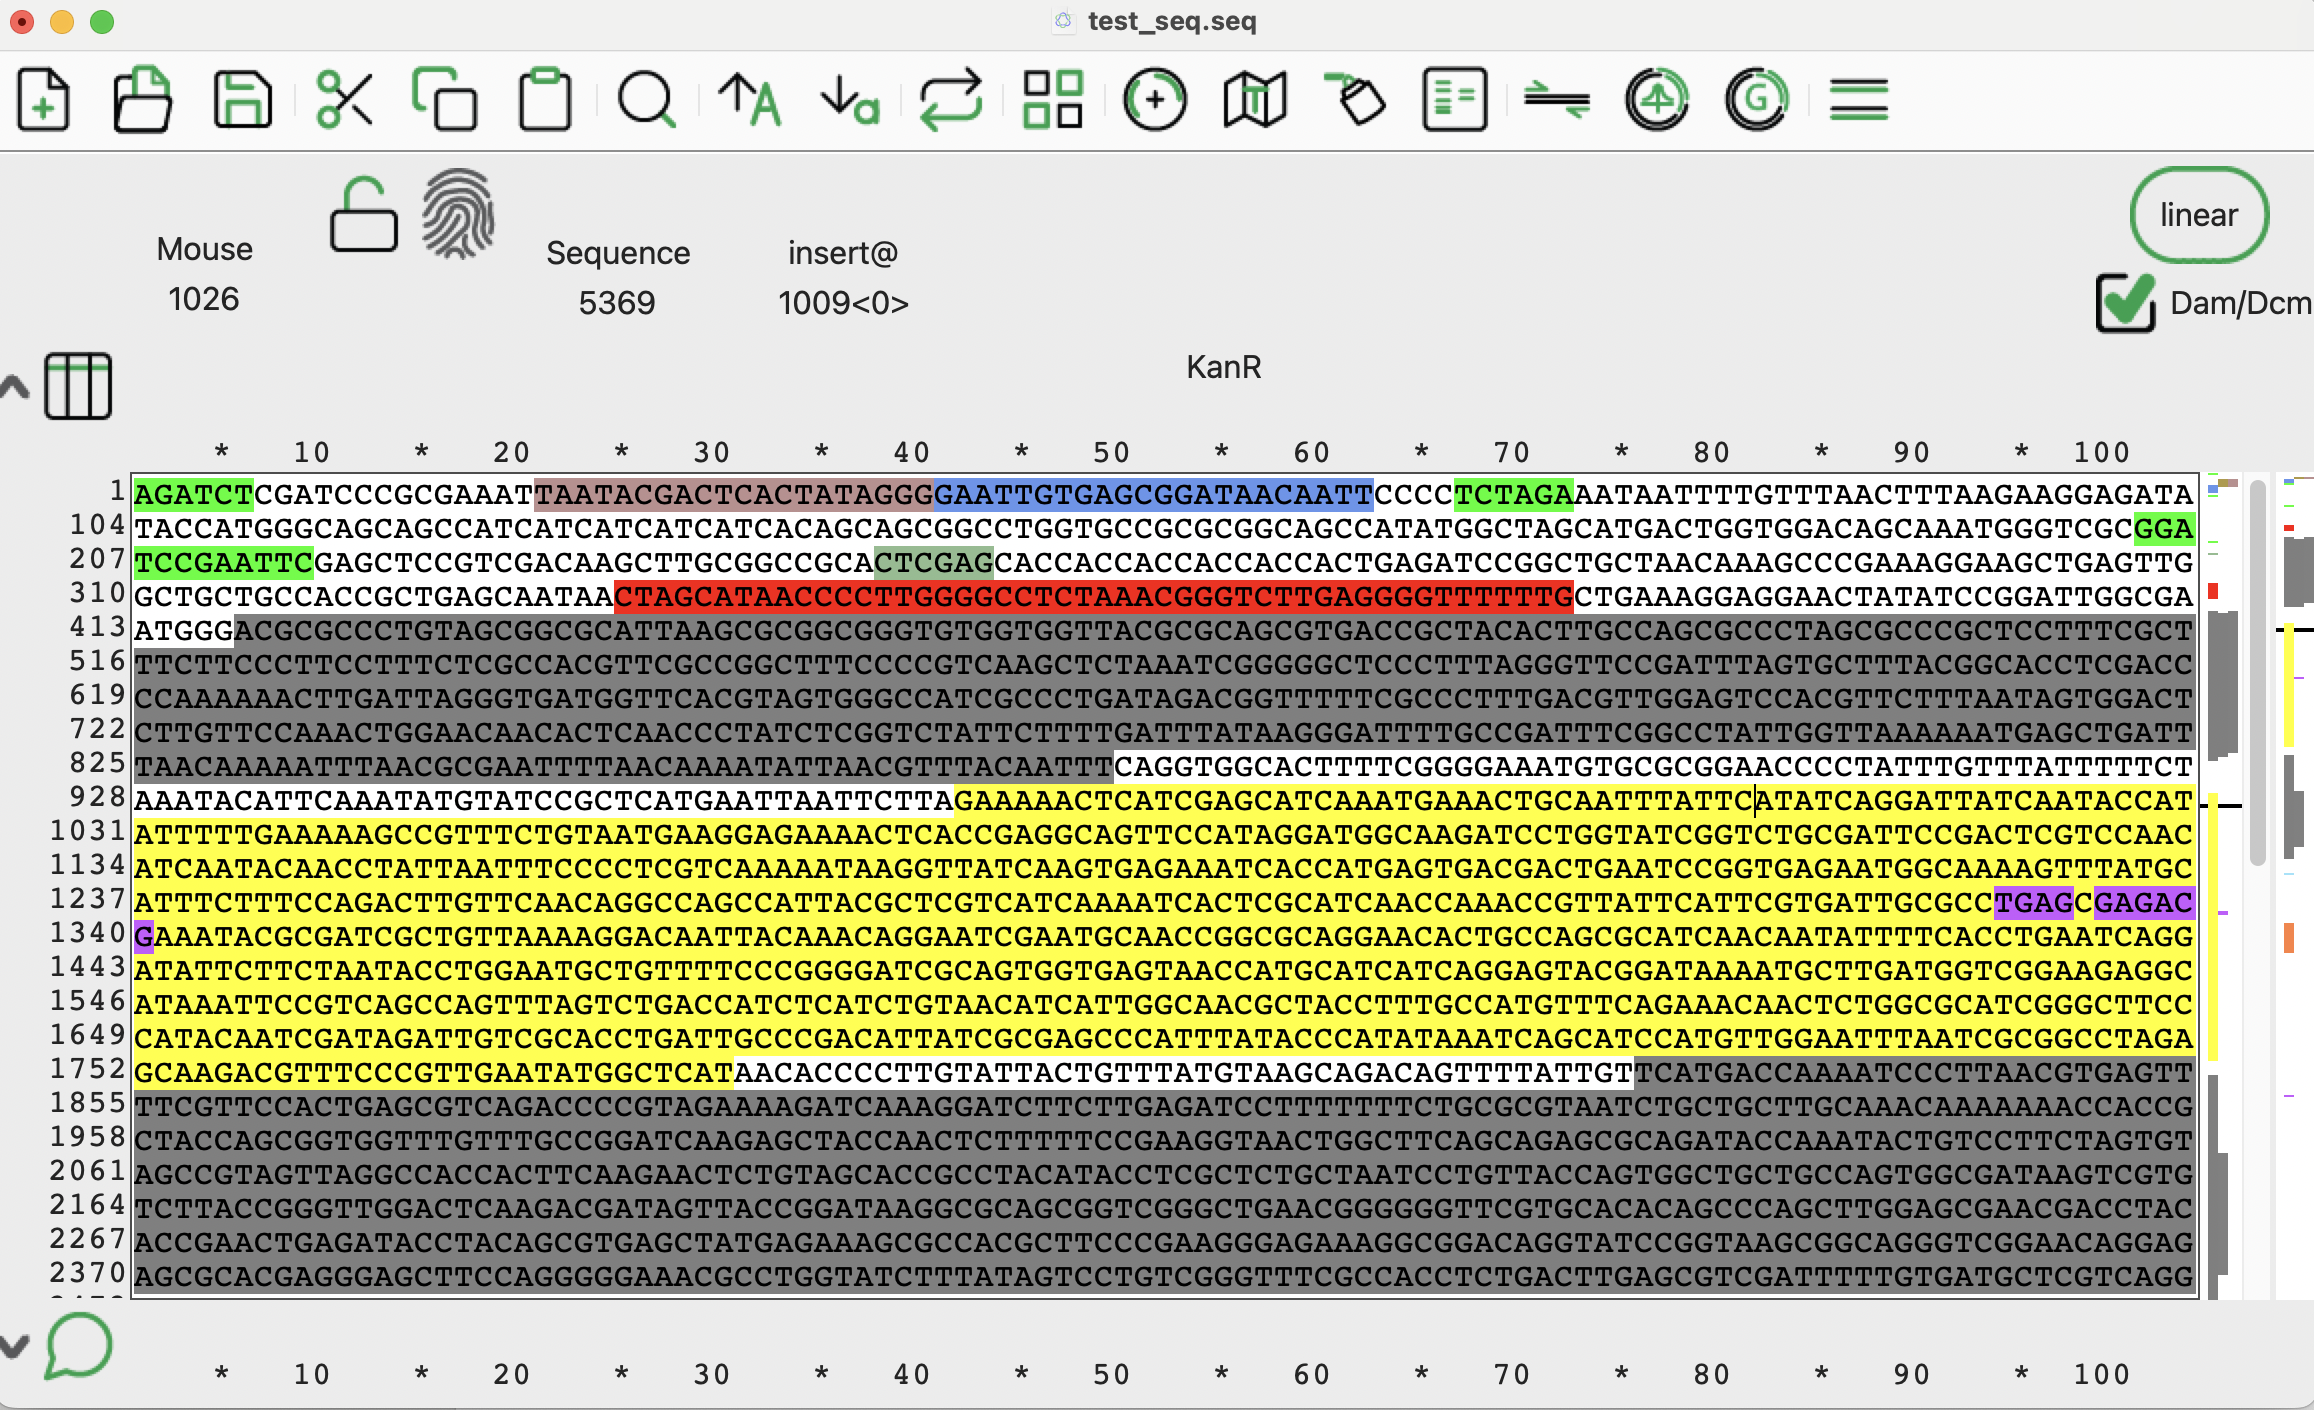2314x1410 pixels.
Task: Toggle the sequence lock padlock
Action: pos(364,214)
